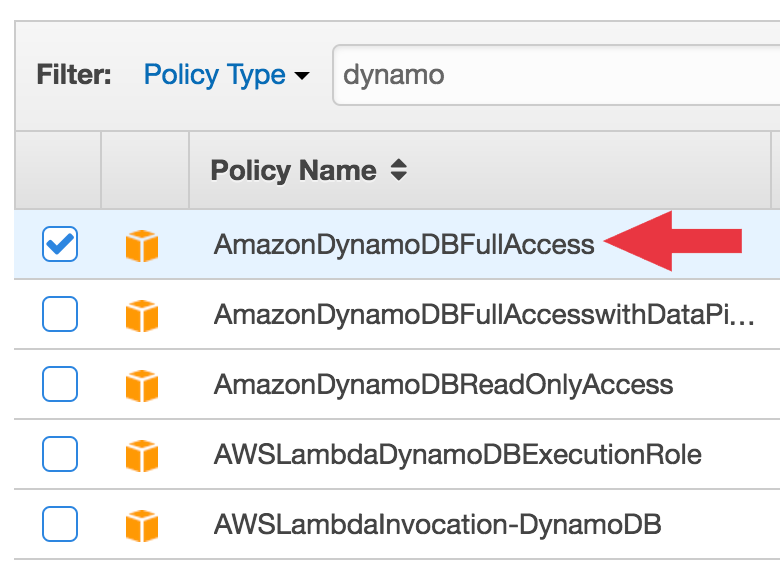The width and height of the screenshot is (780, 580).
Task: Click the filter search box containing dynamo
Action: [x=556, y=75]
